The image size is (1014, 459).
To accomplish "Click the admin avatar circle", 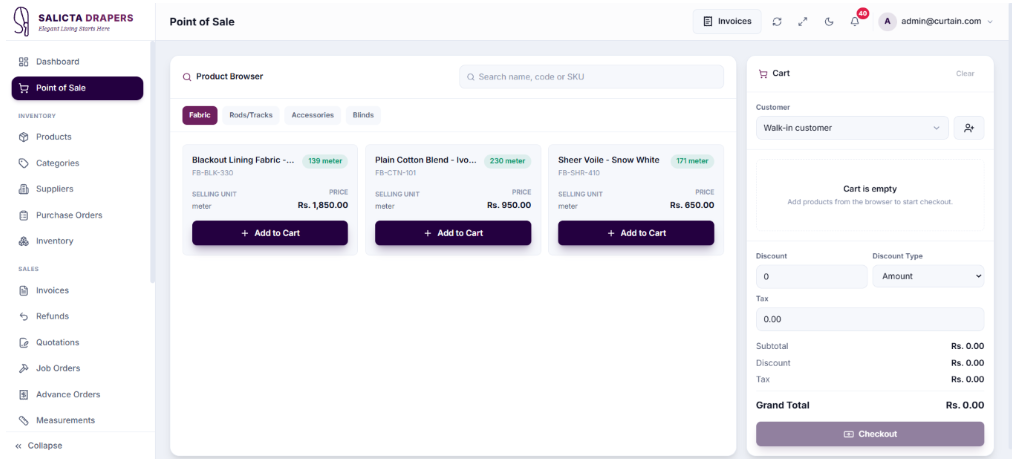I will [887, 21].
